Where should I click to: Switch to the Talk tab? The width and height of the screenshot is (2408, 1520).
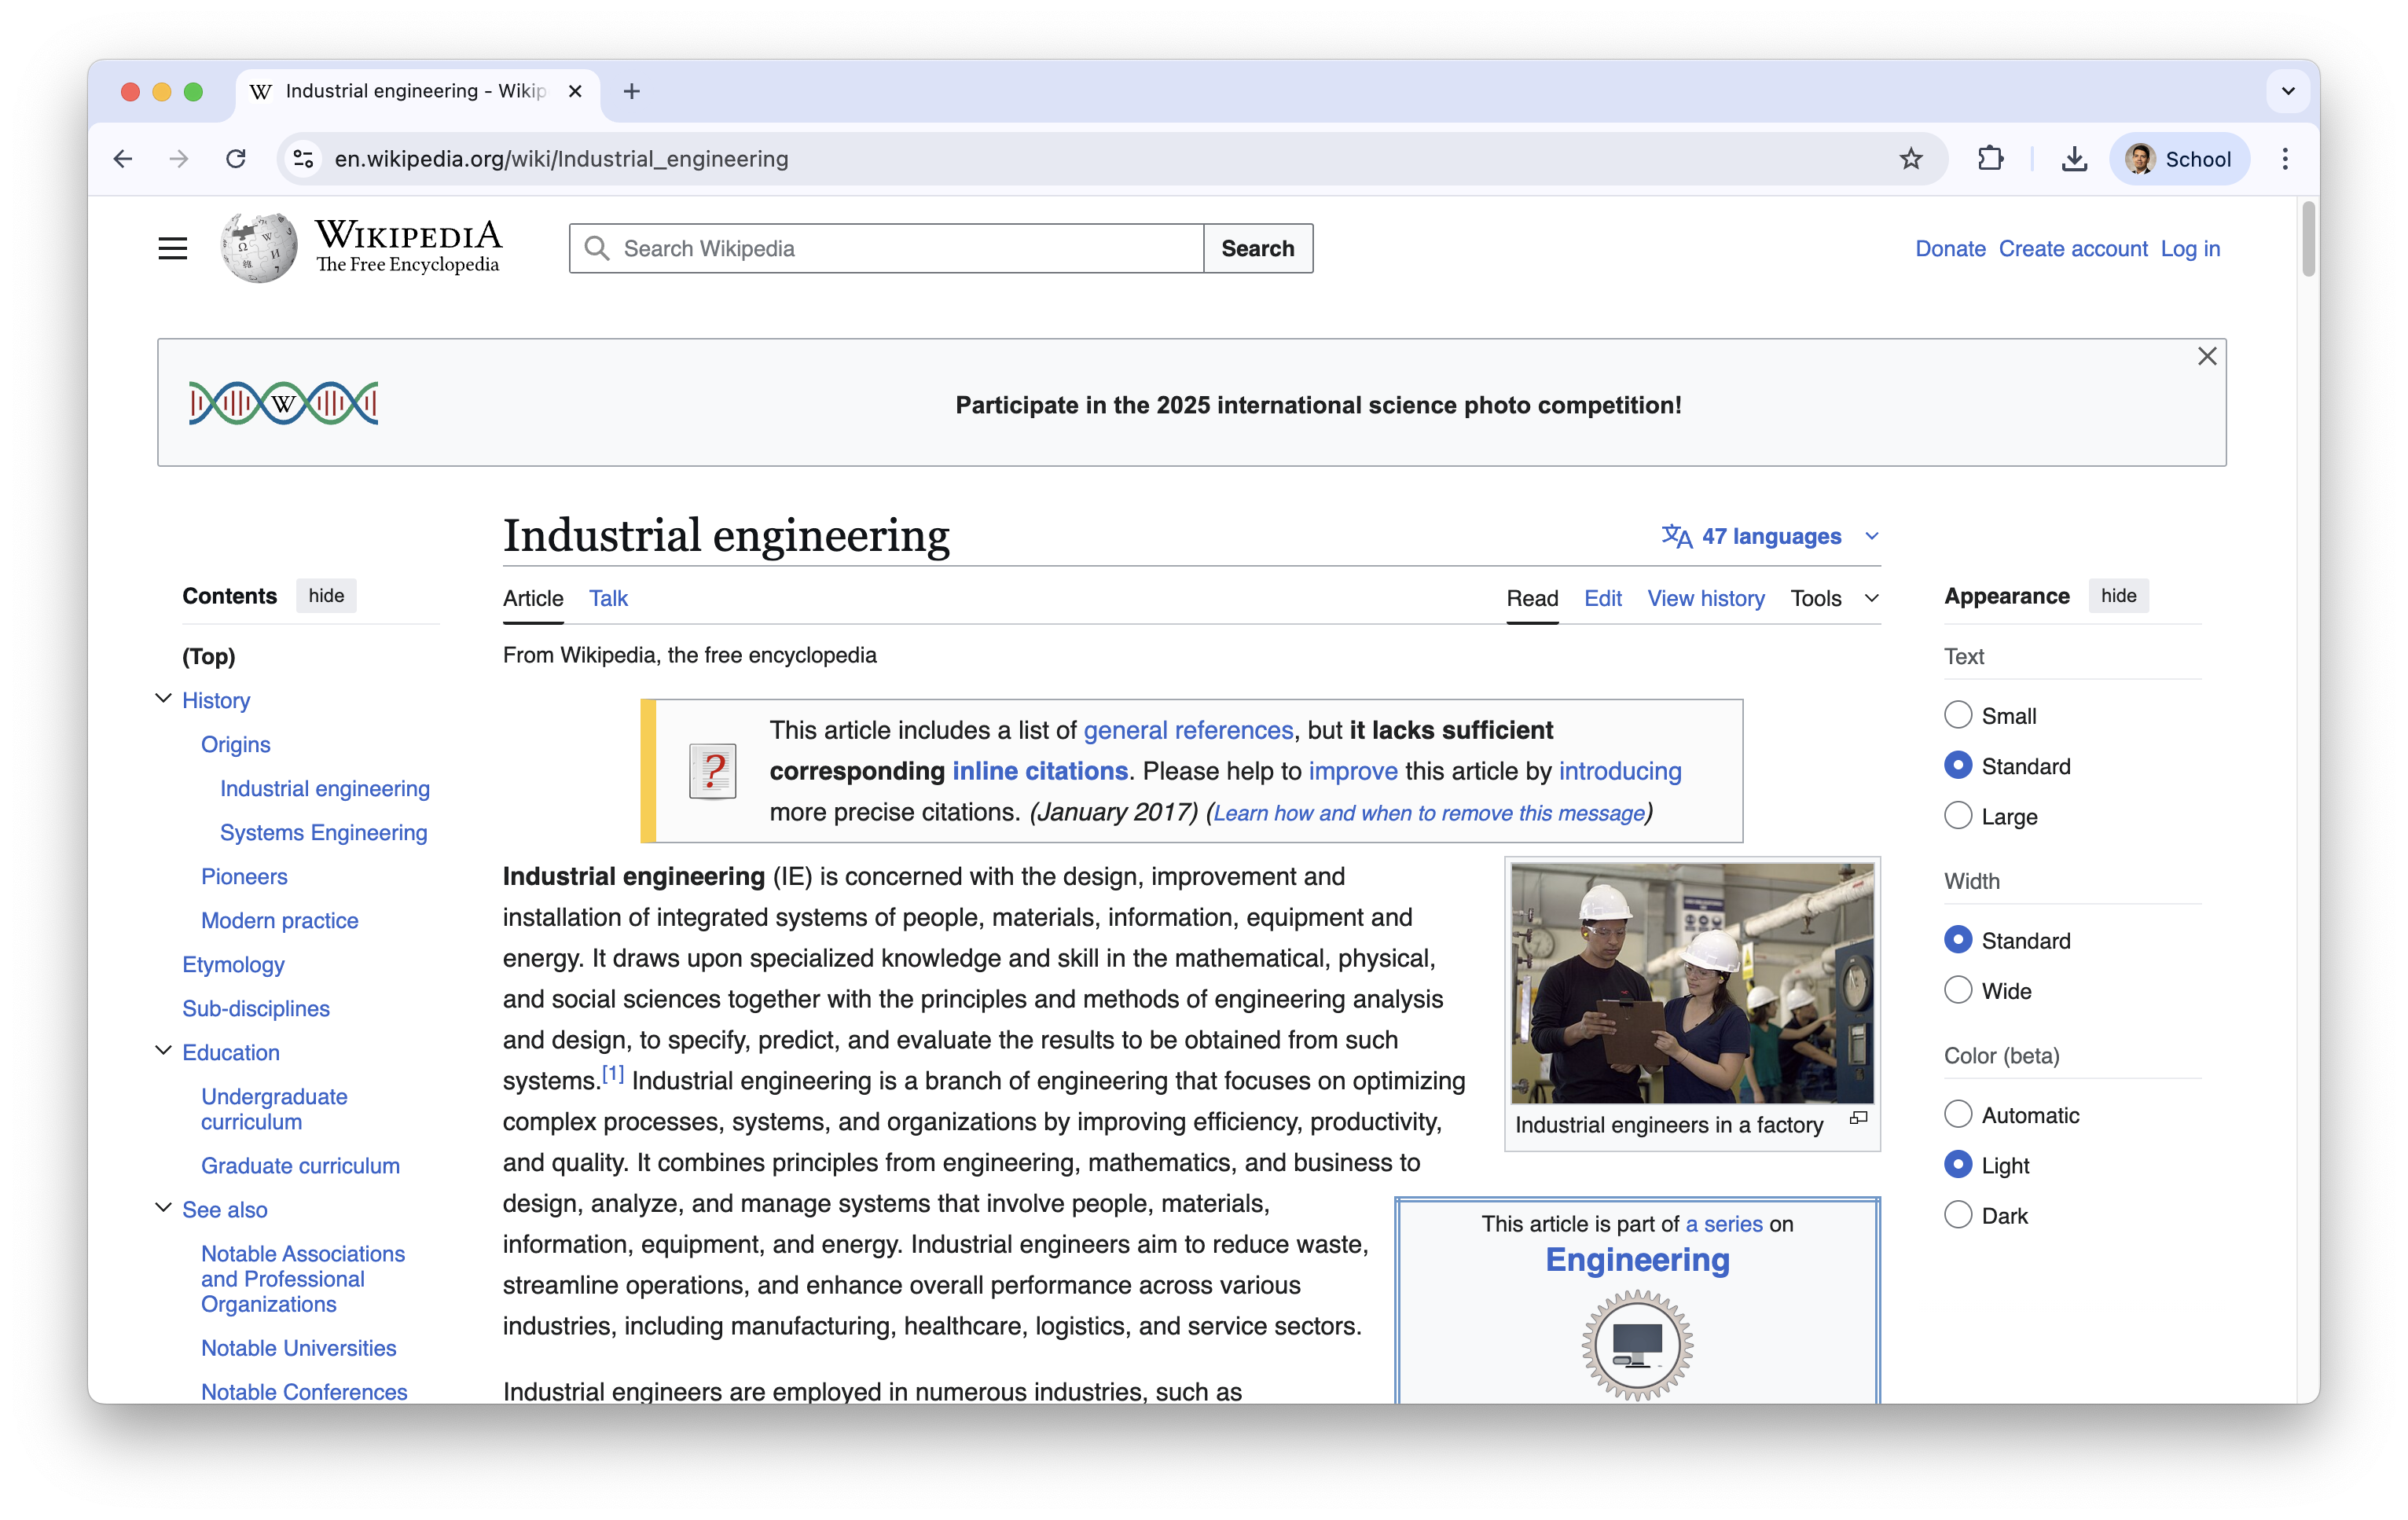point(608,598)
